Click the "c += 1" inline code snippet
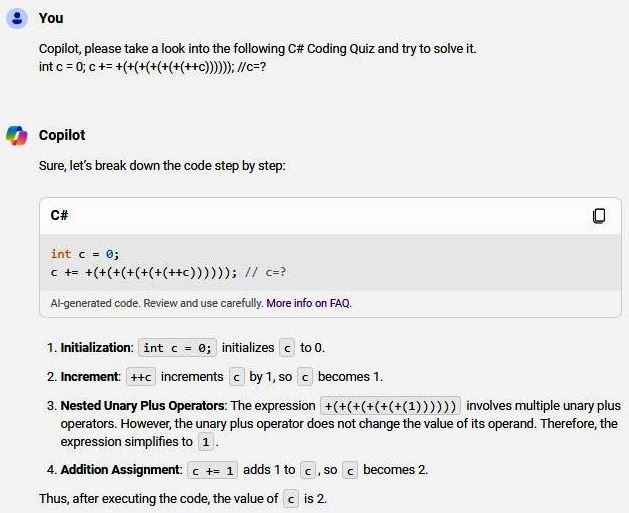This screenshot has width=629, height=513. click(213, 470)
